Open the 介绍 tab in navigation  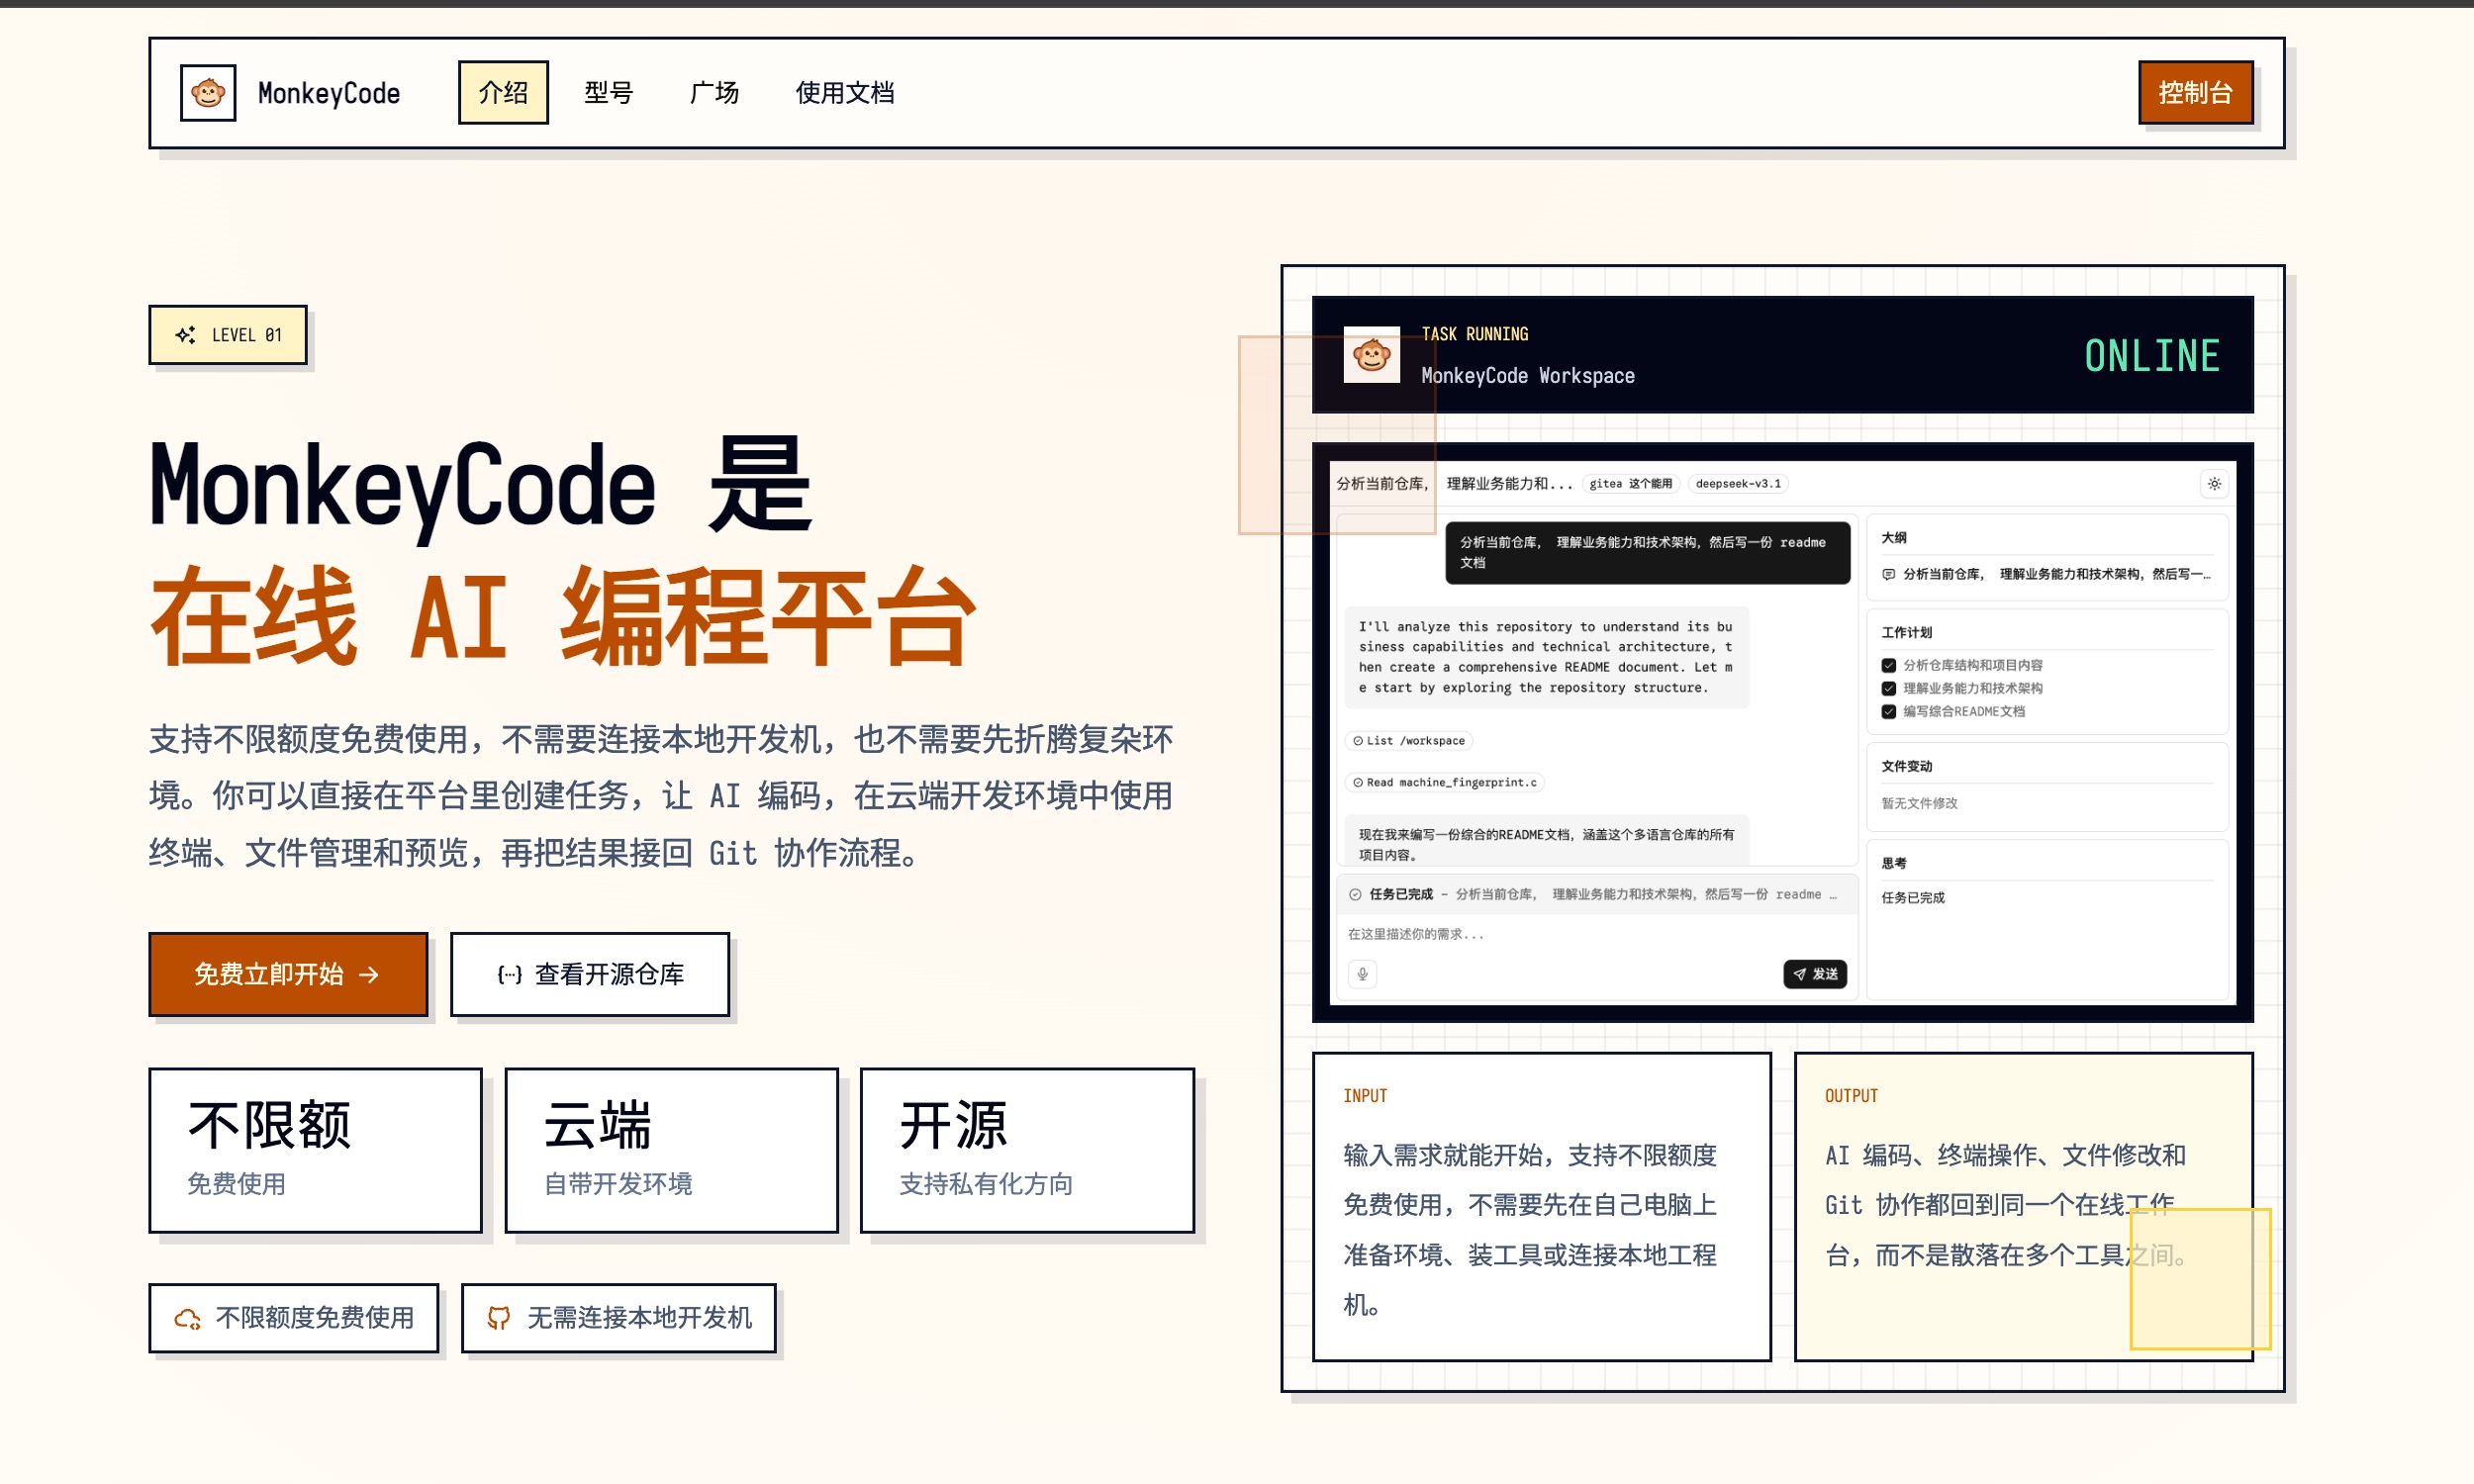tap(503, 93)
